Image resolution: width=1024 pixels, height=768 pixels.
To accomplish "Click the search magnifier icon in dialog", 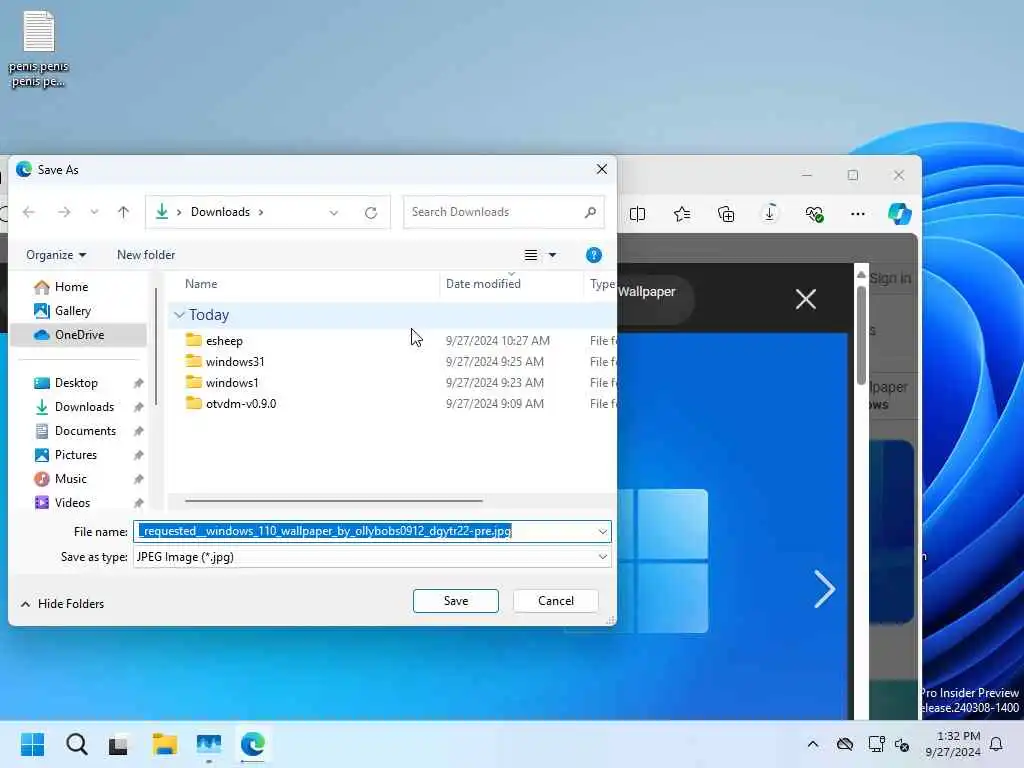I will (590, 212).
